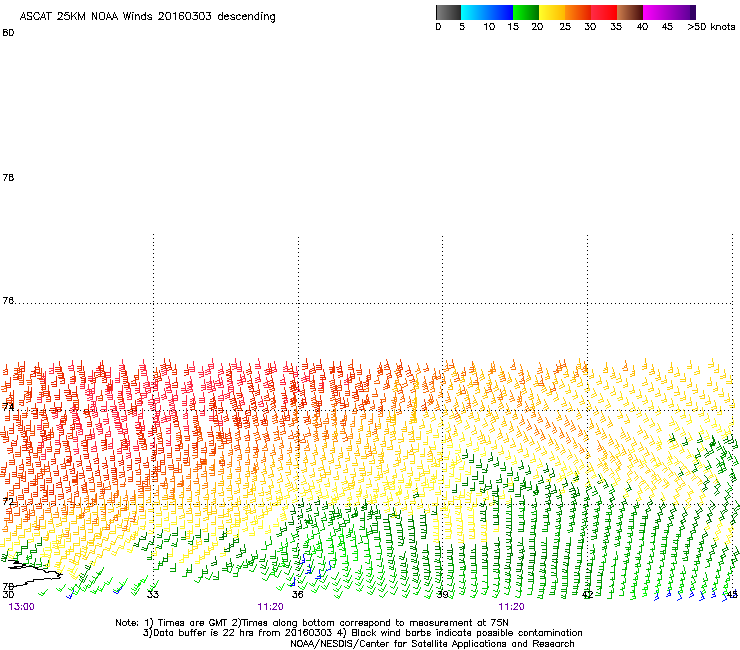Screen dimensions: 740x650
Task: Click the '11:20' time label nearest longitude 42
Action: (x=512, y=607)
